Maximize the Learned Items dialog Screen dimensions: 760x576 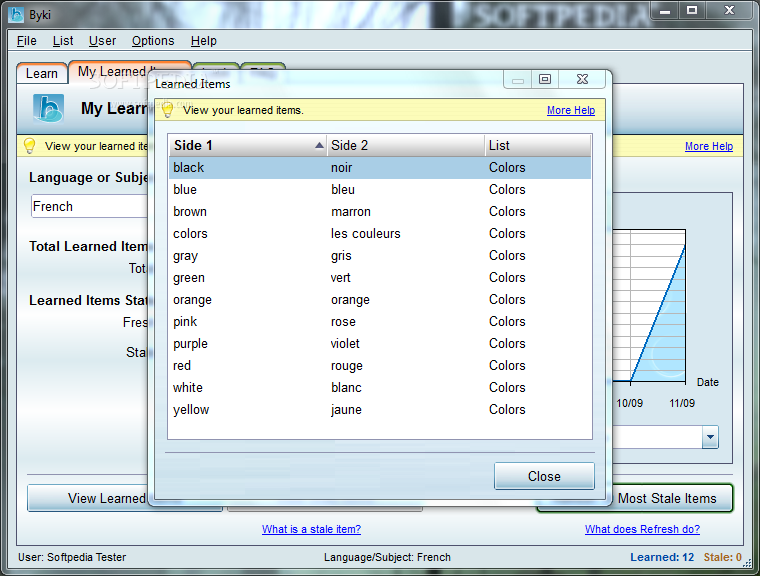point(545,79)
